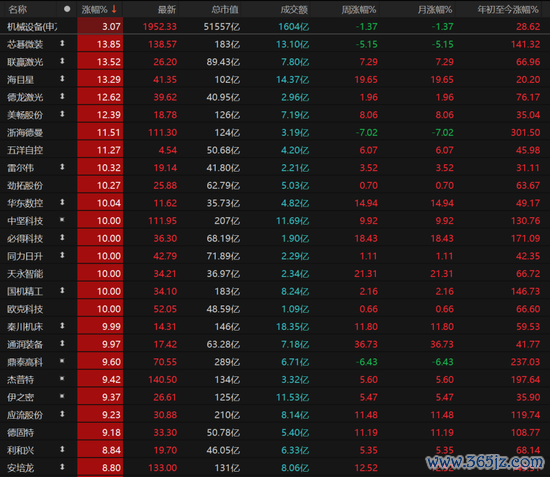Sort by 最新 column header
This screenshot has height=477, width=550.
(x=167, y=9)
